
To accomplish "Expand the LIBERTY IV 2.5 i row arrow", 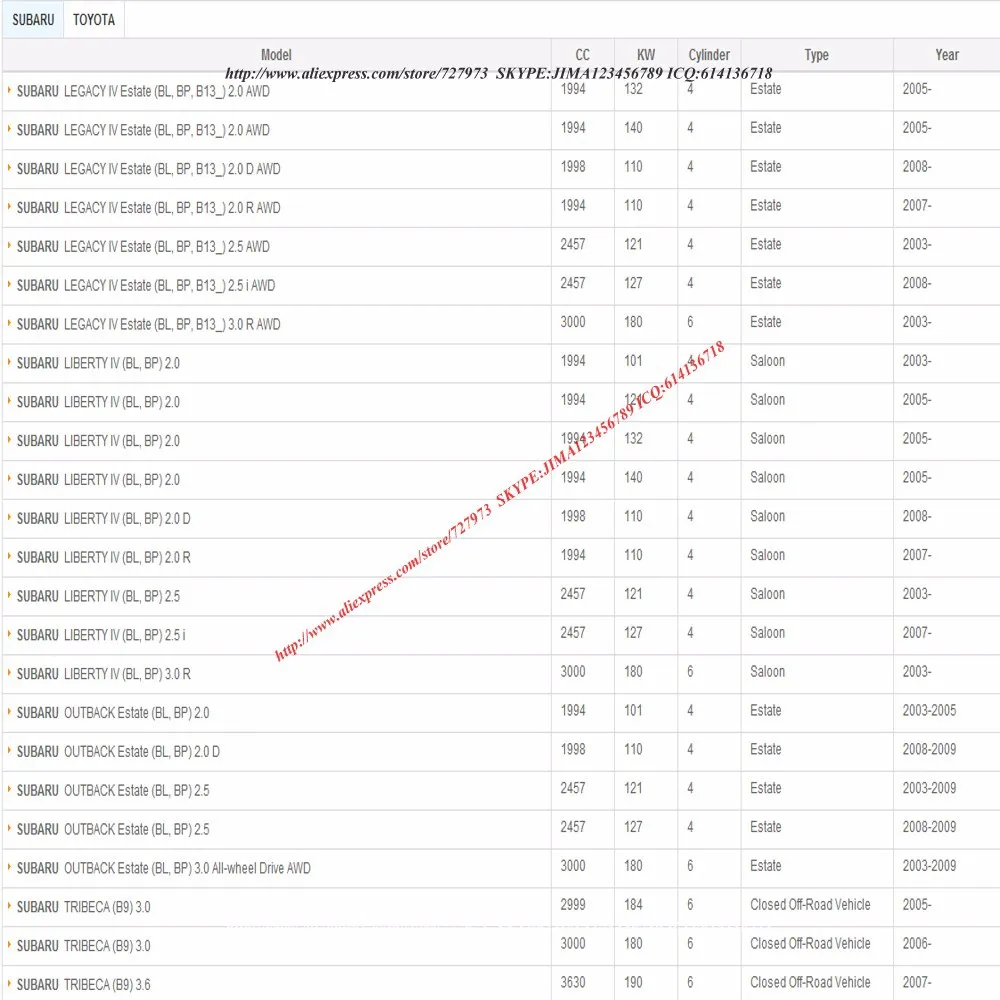I will (9, 634).
